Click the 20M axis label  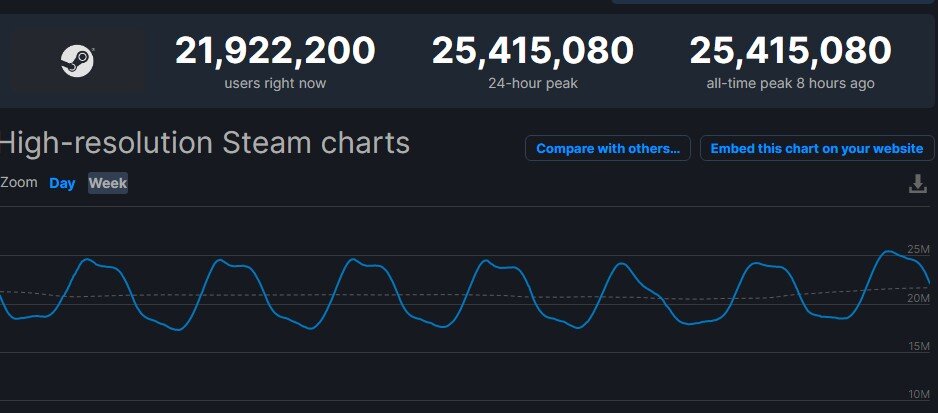click(919, 298)
